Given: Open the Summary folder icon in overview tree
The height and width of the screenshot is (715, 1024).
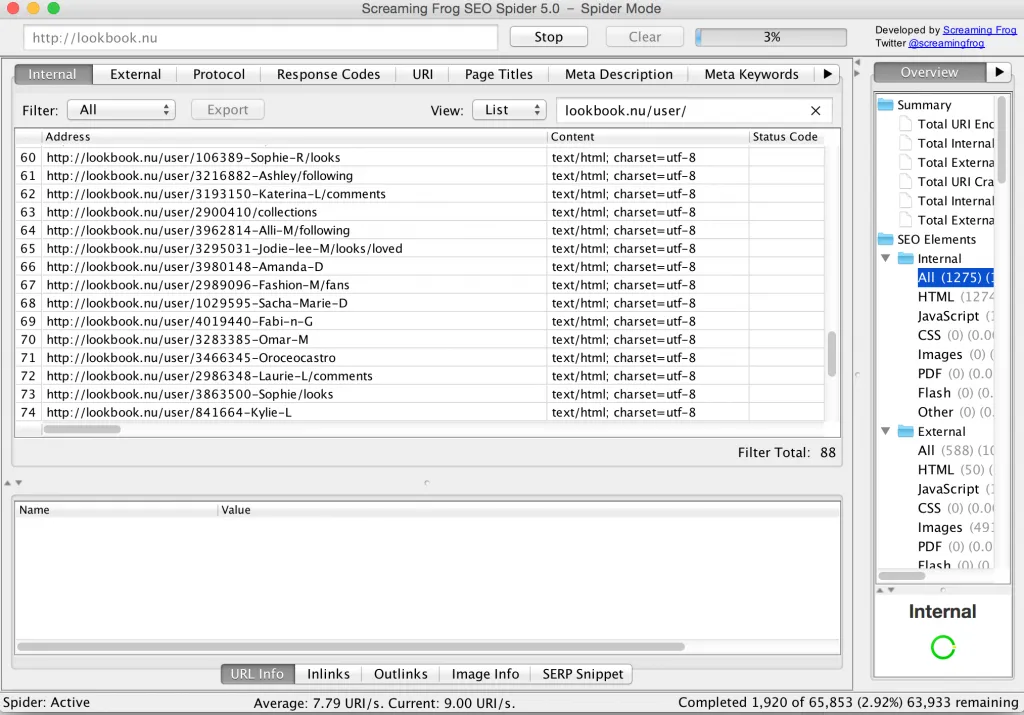Looking at the screenshot, I should click(885, 104).
